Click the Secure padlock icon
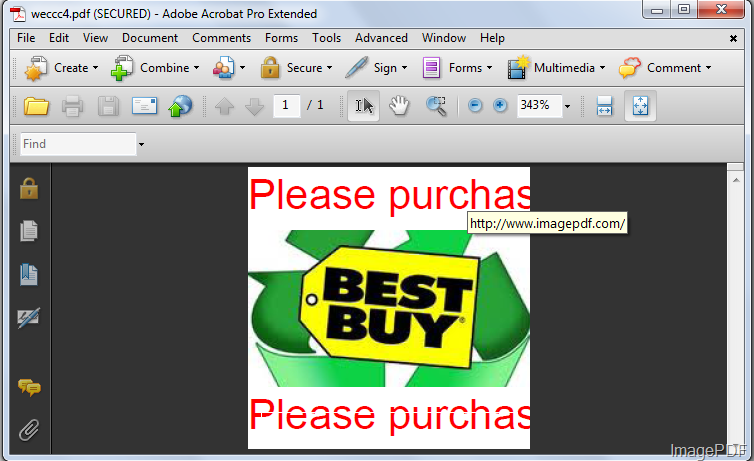Screen dimensions: 754x461 pyautogui.click(x=270, y=68)
